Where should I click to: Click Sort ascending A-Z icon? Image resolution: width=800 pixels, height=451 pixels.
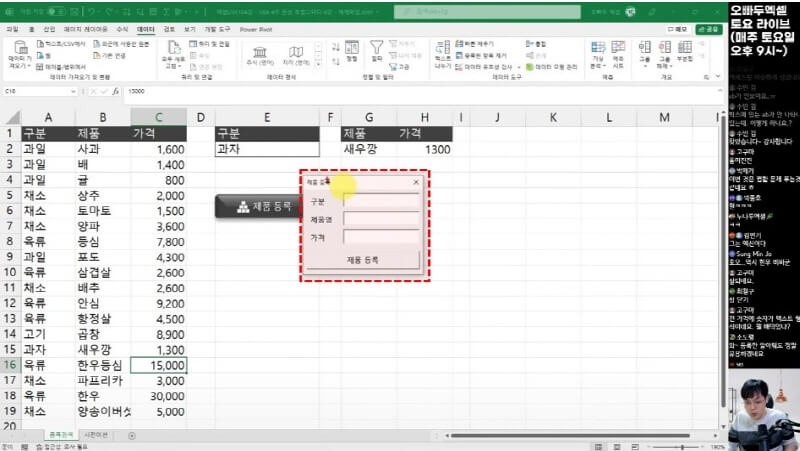336,47
